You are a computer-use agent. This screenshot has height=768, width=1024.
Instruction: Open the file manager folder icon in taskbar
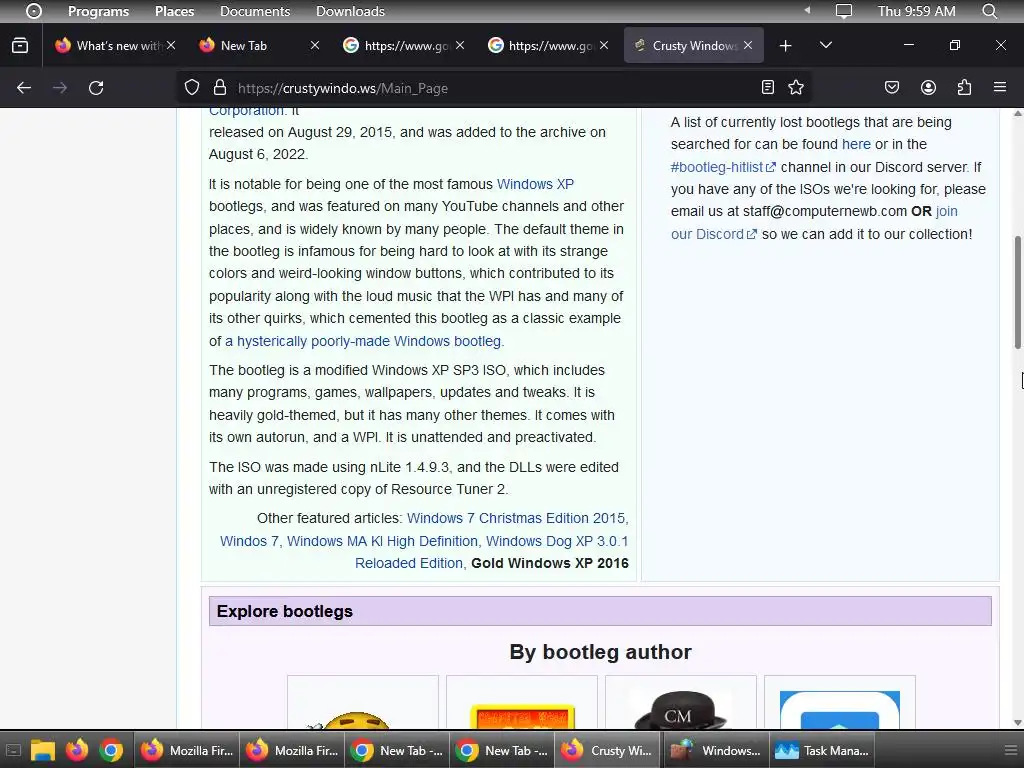pyautogui.click(x=42, y=750)
